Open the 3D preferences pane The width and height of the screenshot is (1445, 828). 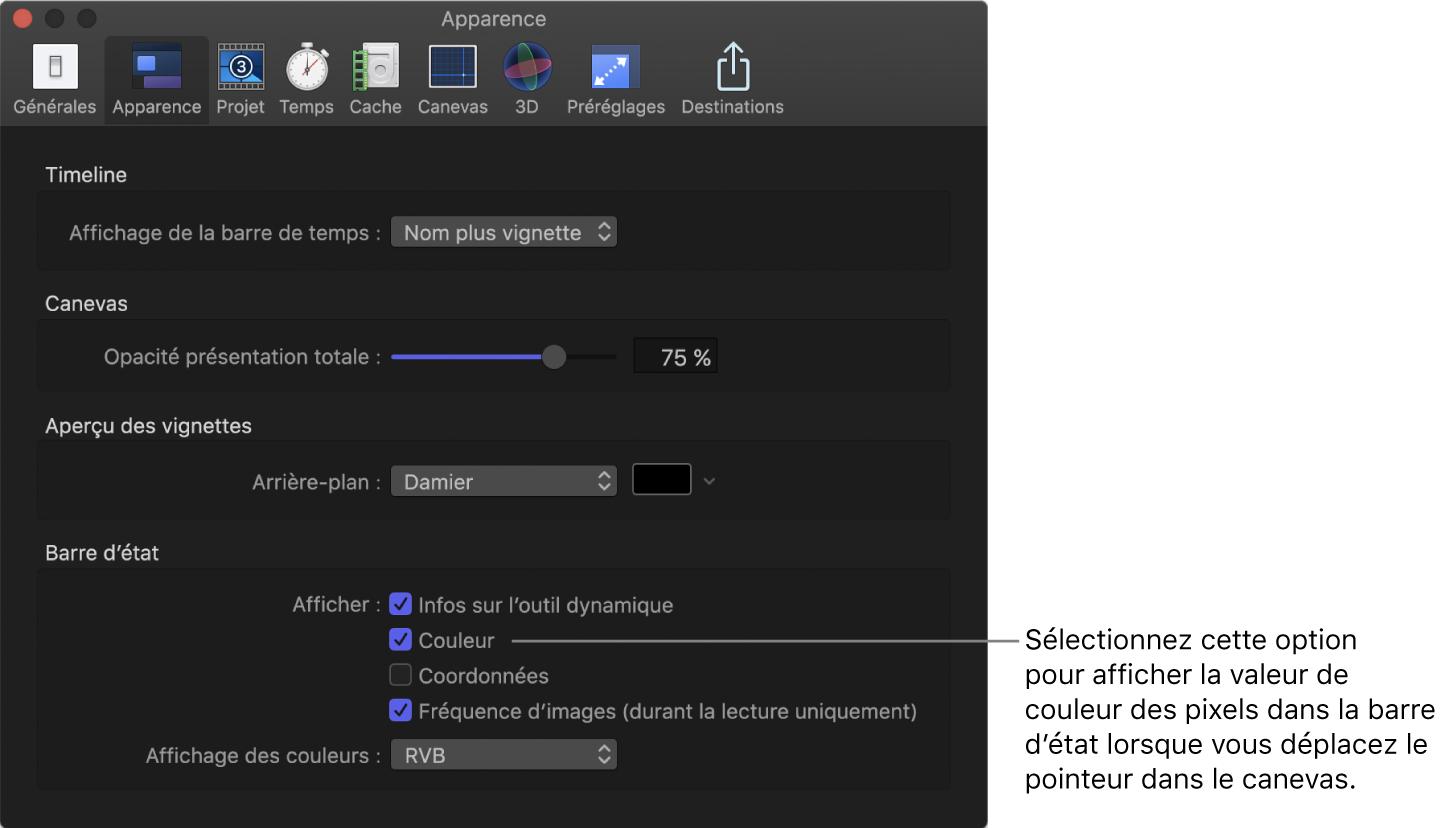[526, 80]
